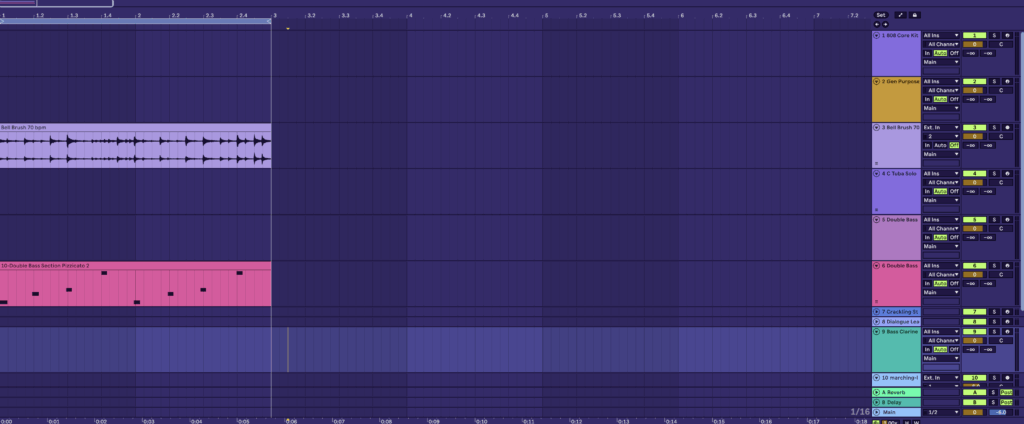Open All Ins input dropdown on track 4

(x=940, y=173)
